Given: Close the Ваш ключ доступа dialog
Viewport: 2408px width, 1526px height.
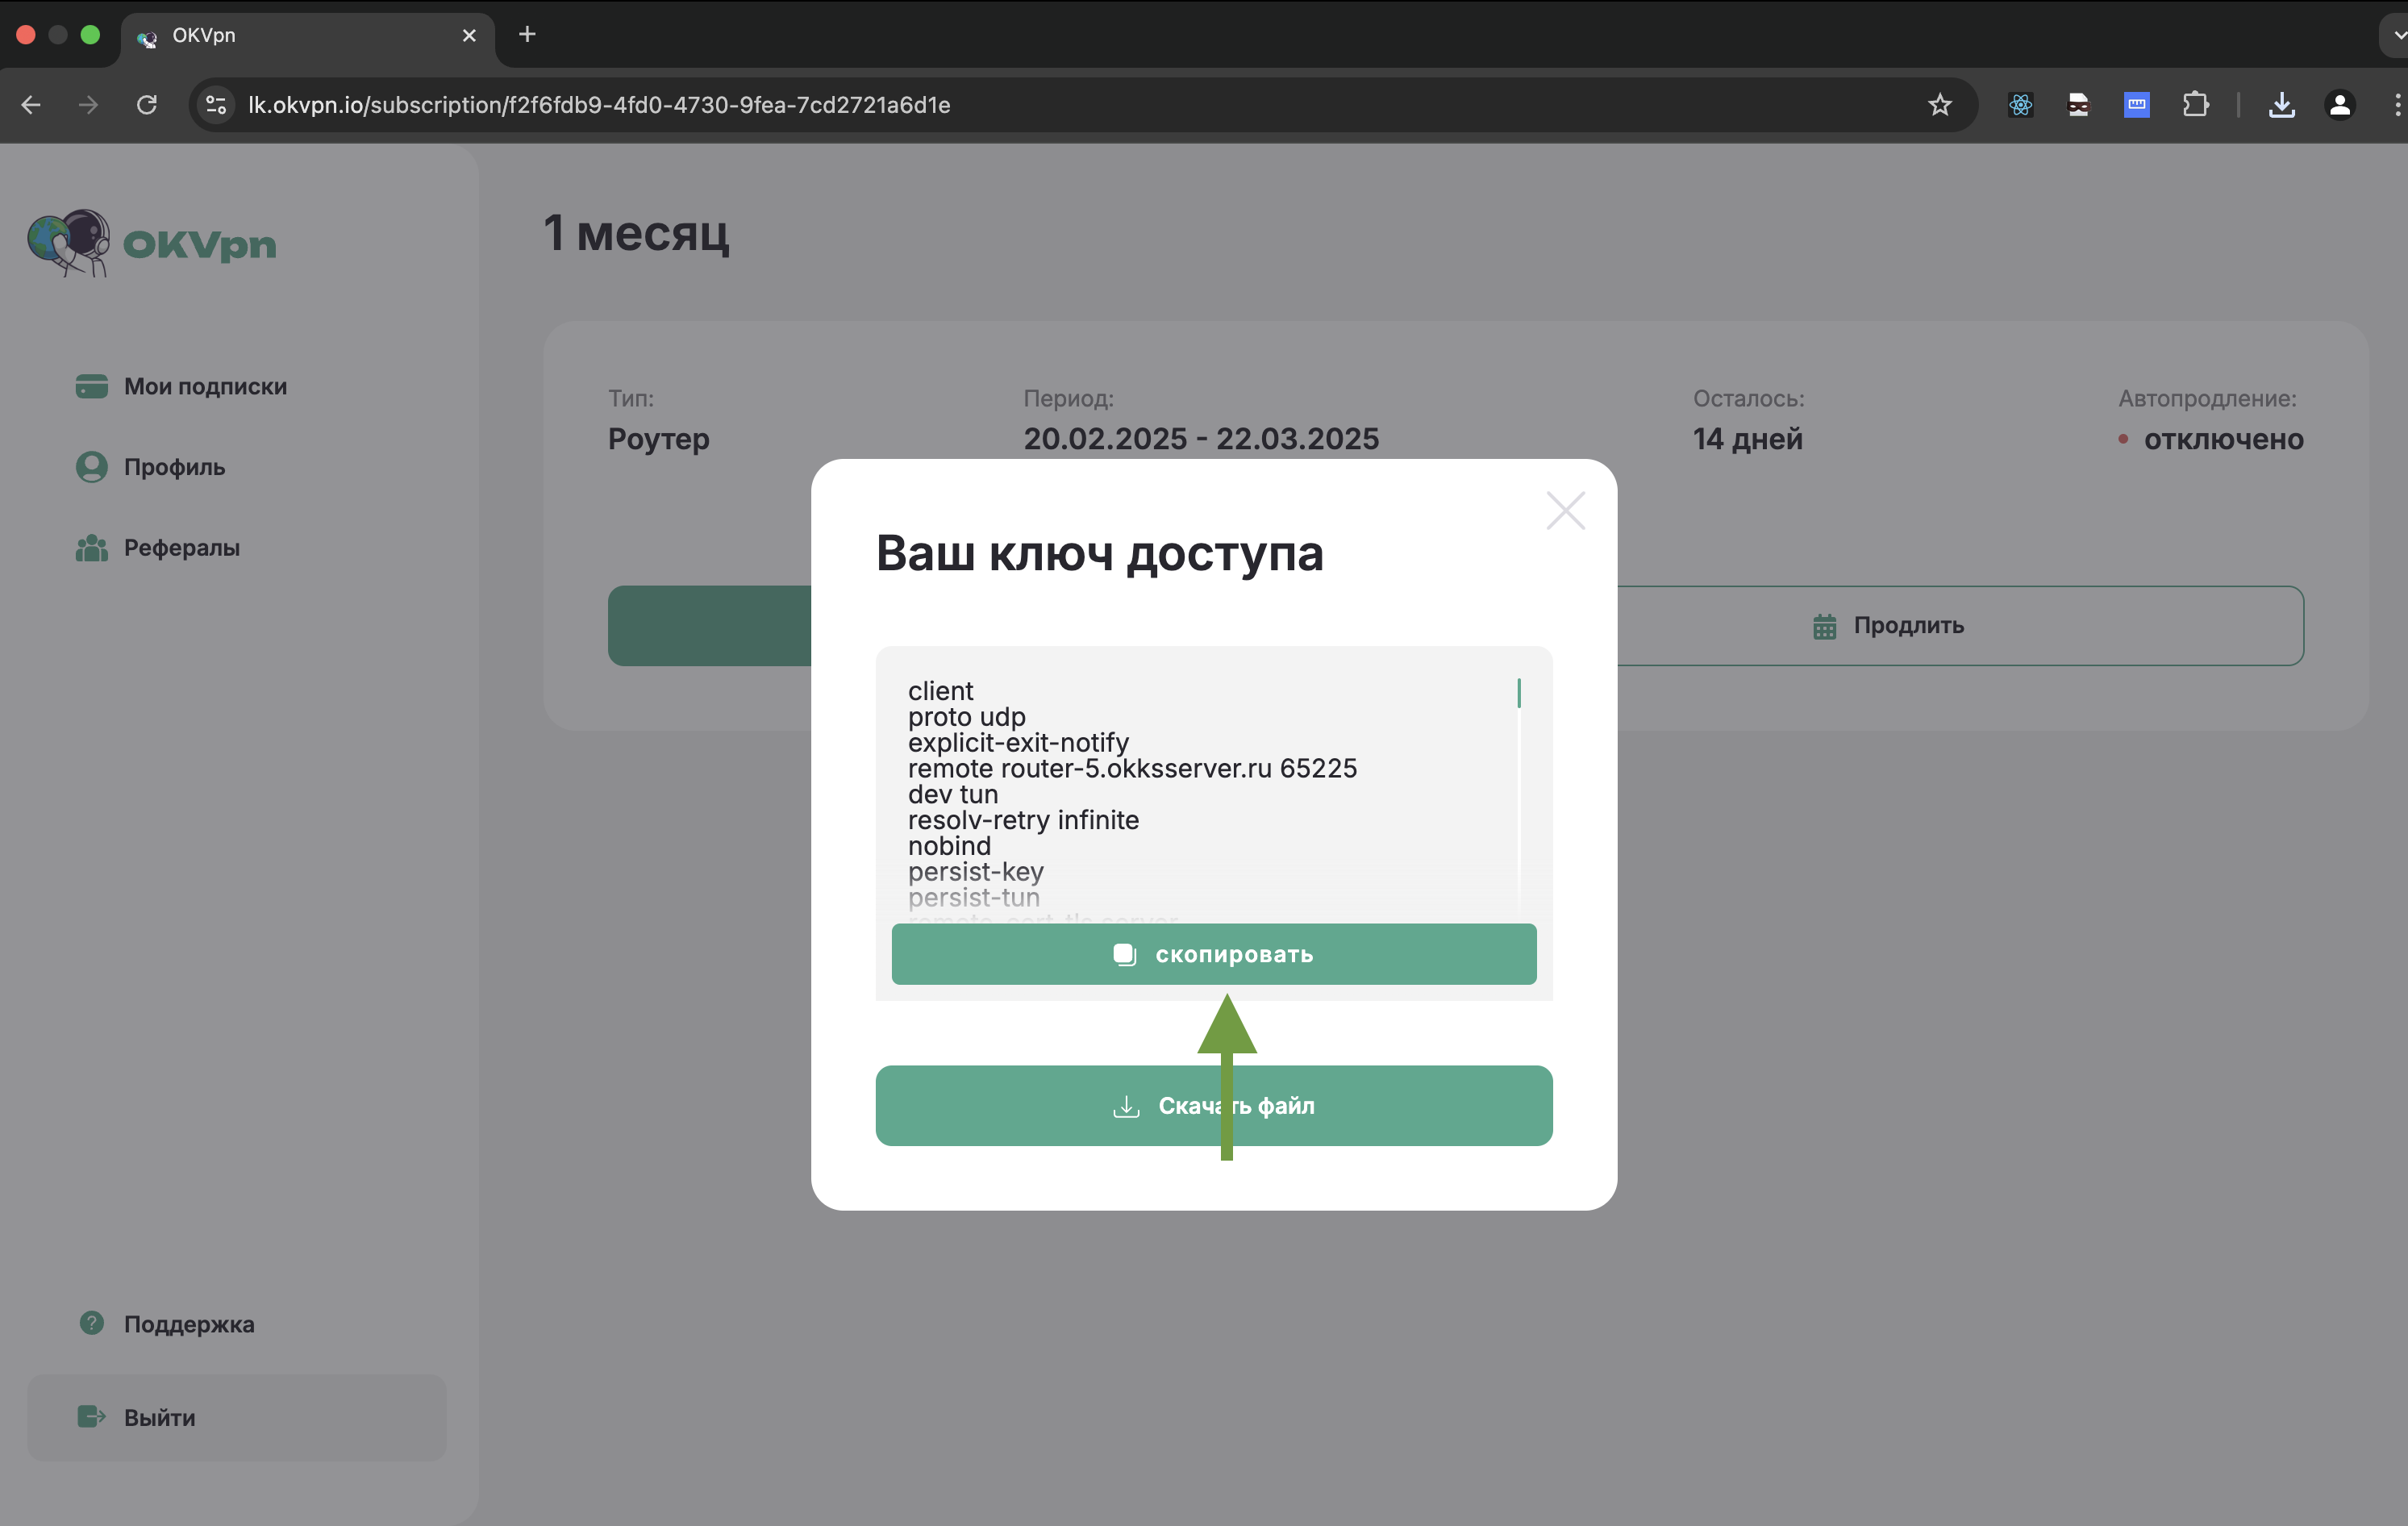Looking at the screenshot, I should pos(1565,510).
